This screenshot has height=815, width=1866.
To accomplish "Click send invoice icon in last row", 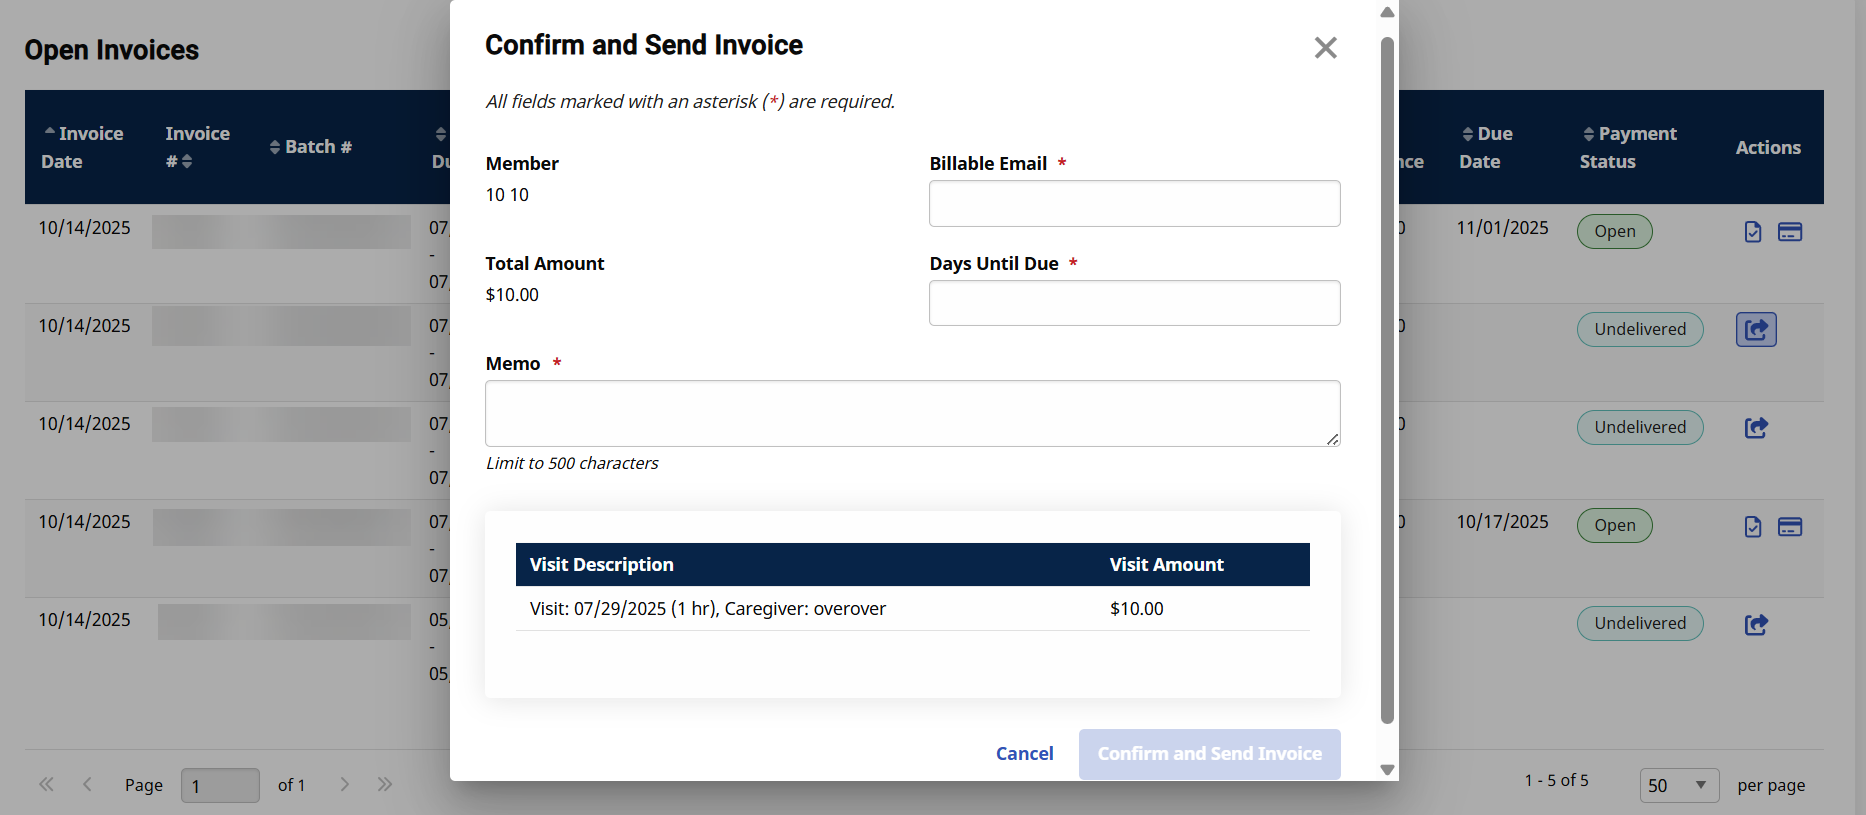I will (1756, 624).
